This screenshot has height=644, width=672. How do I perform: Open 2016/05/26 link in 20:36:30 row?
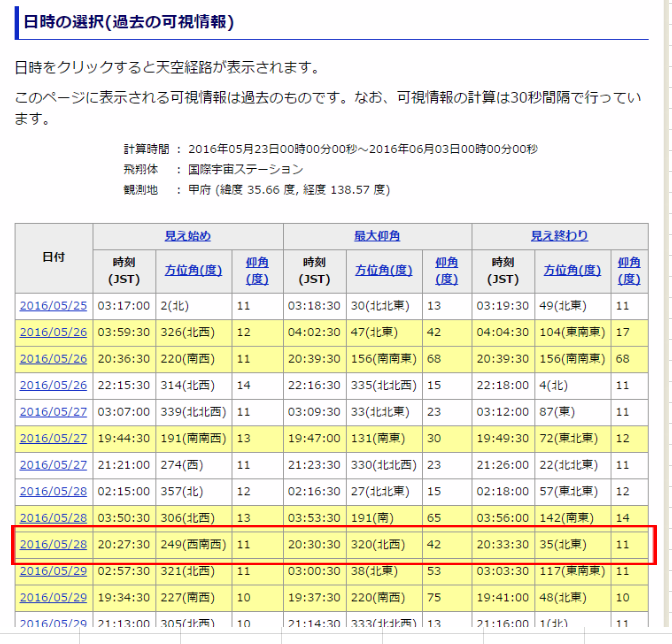click(53, 359)
